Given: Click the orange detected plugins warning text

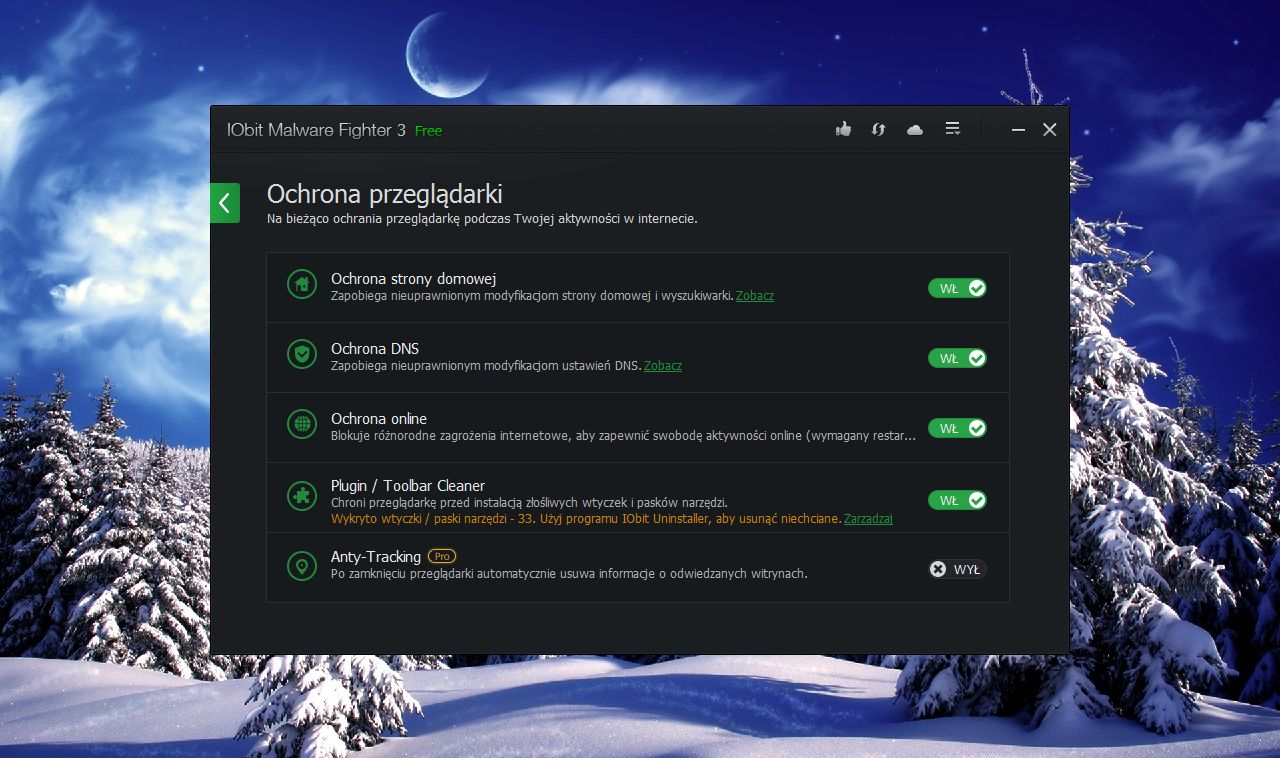Looking at the screenshot, I should click(x=586, y=519).
